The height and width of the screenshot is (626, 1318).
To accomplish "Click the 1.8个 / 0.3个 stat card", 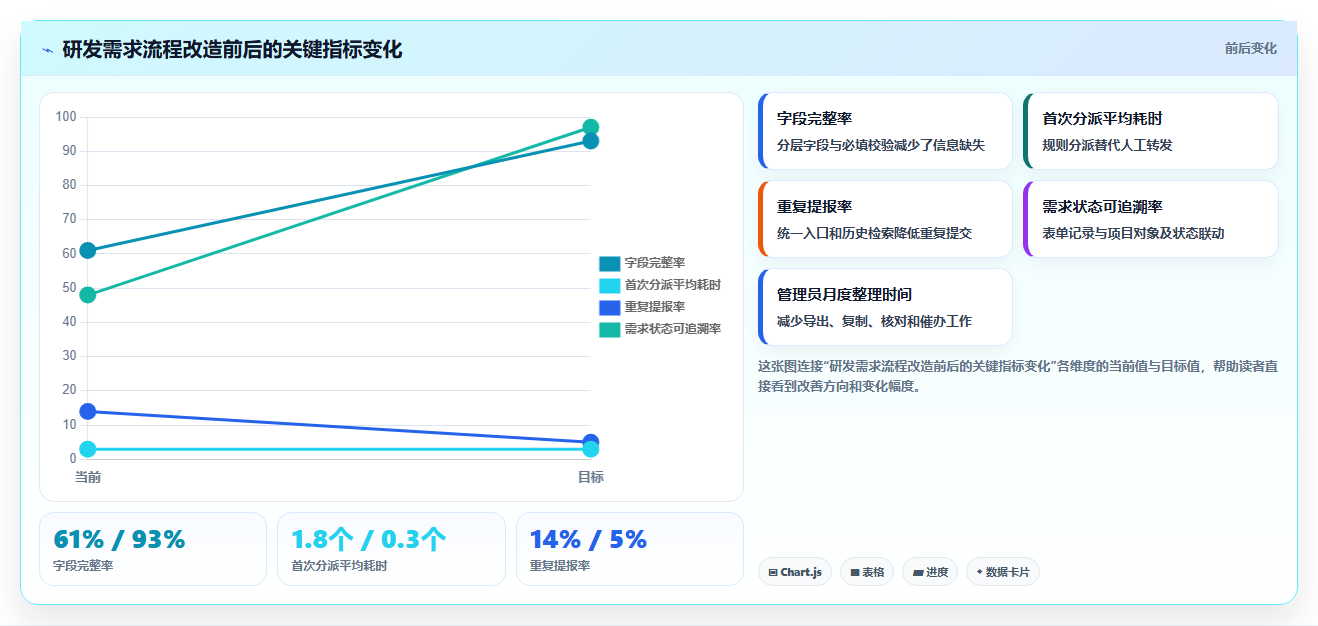I will 391,549.
